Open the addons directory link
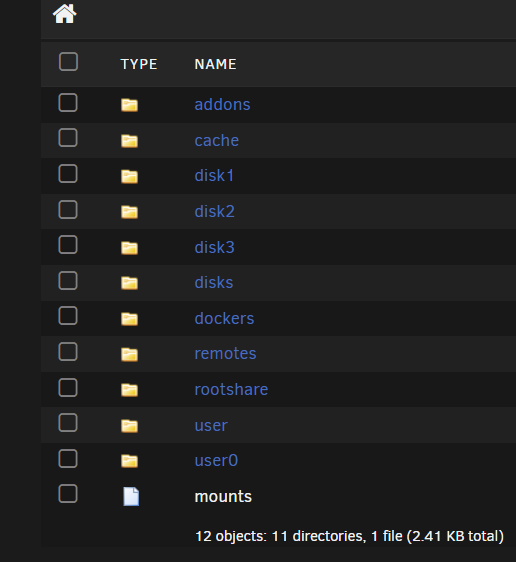 (x=222, y=105)
